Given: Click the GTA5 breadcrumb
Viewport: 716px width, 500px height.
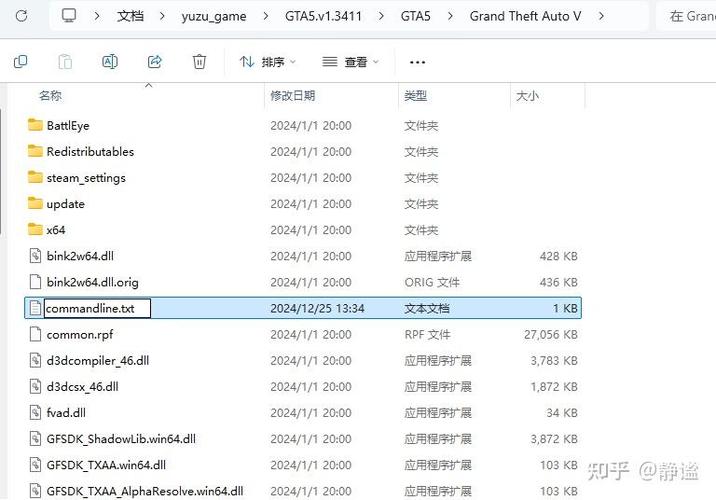Looking at the screenshot, I should click(416, 16).
